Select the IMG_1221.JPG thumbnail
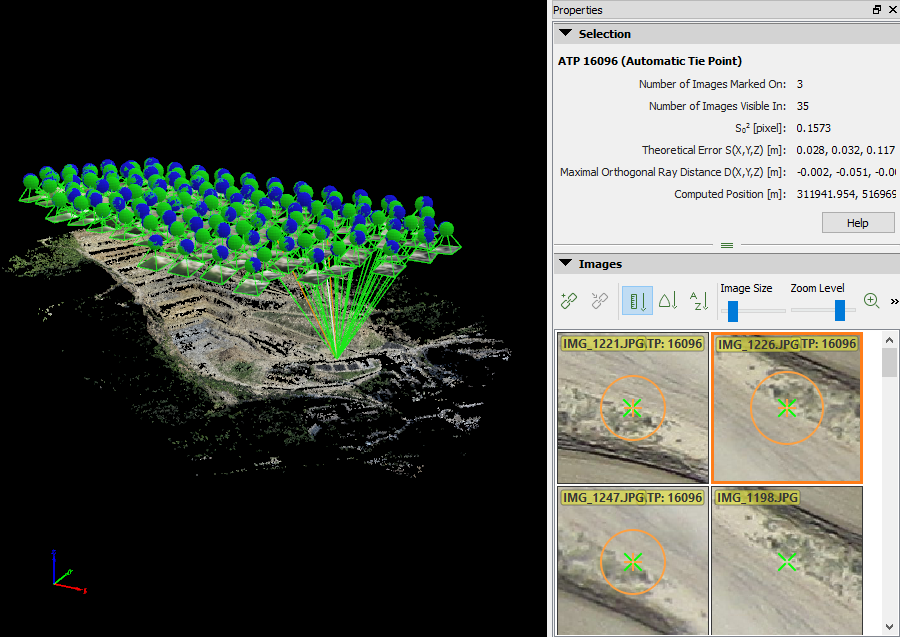This screenshot has width=900, height=637. click(632, 408)
